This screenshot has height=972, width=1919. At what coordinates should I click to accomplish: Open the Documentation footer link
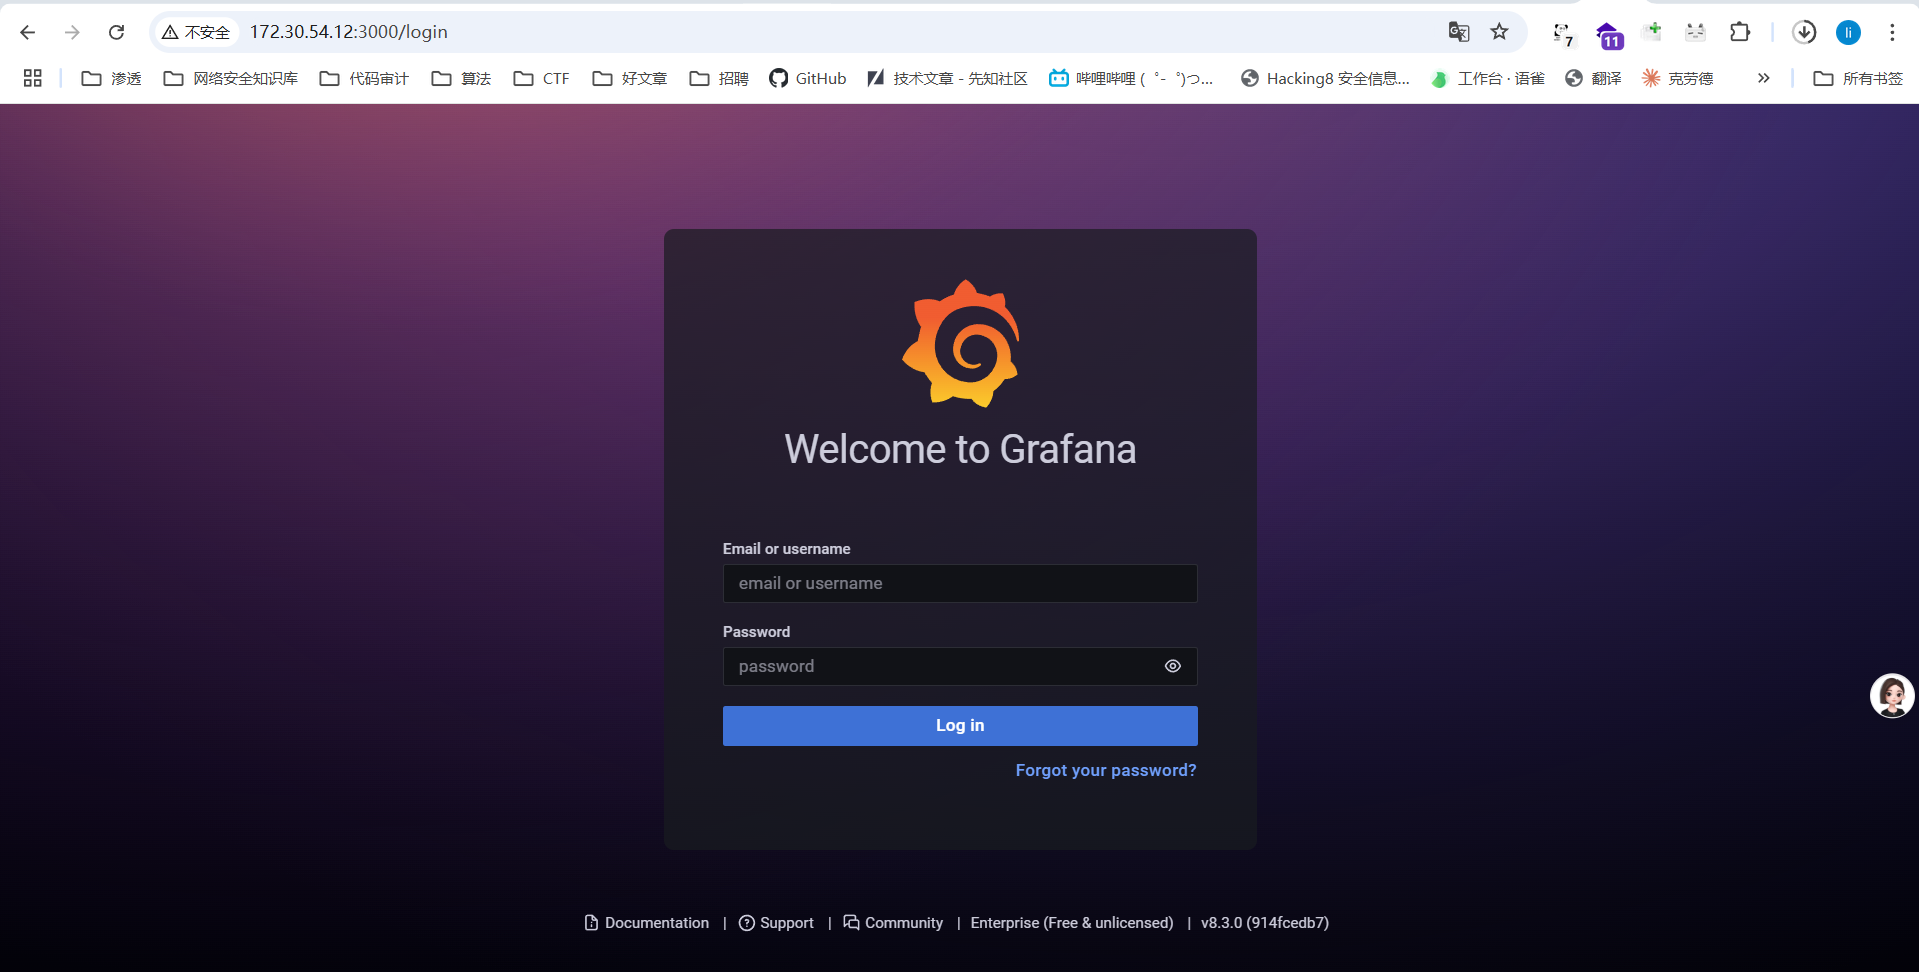point(647,923)
